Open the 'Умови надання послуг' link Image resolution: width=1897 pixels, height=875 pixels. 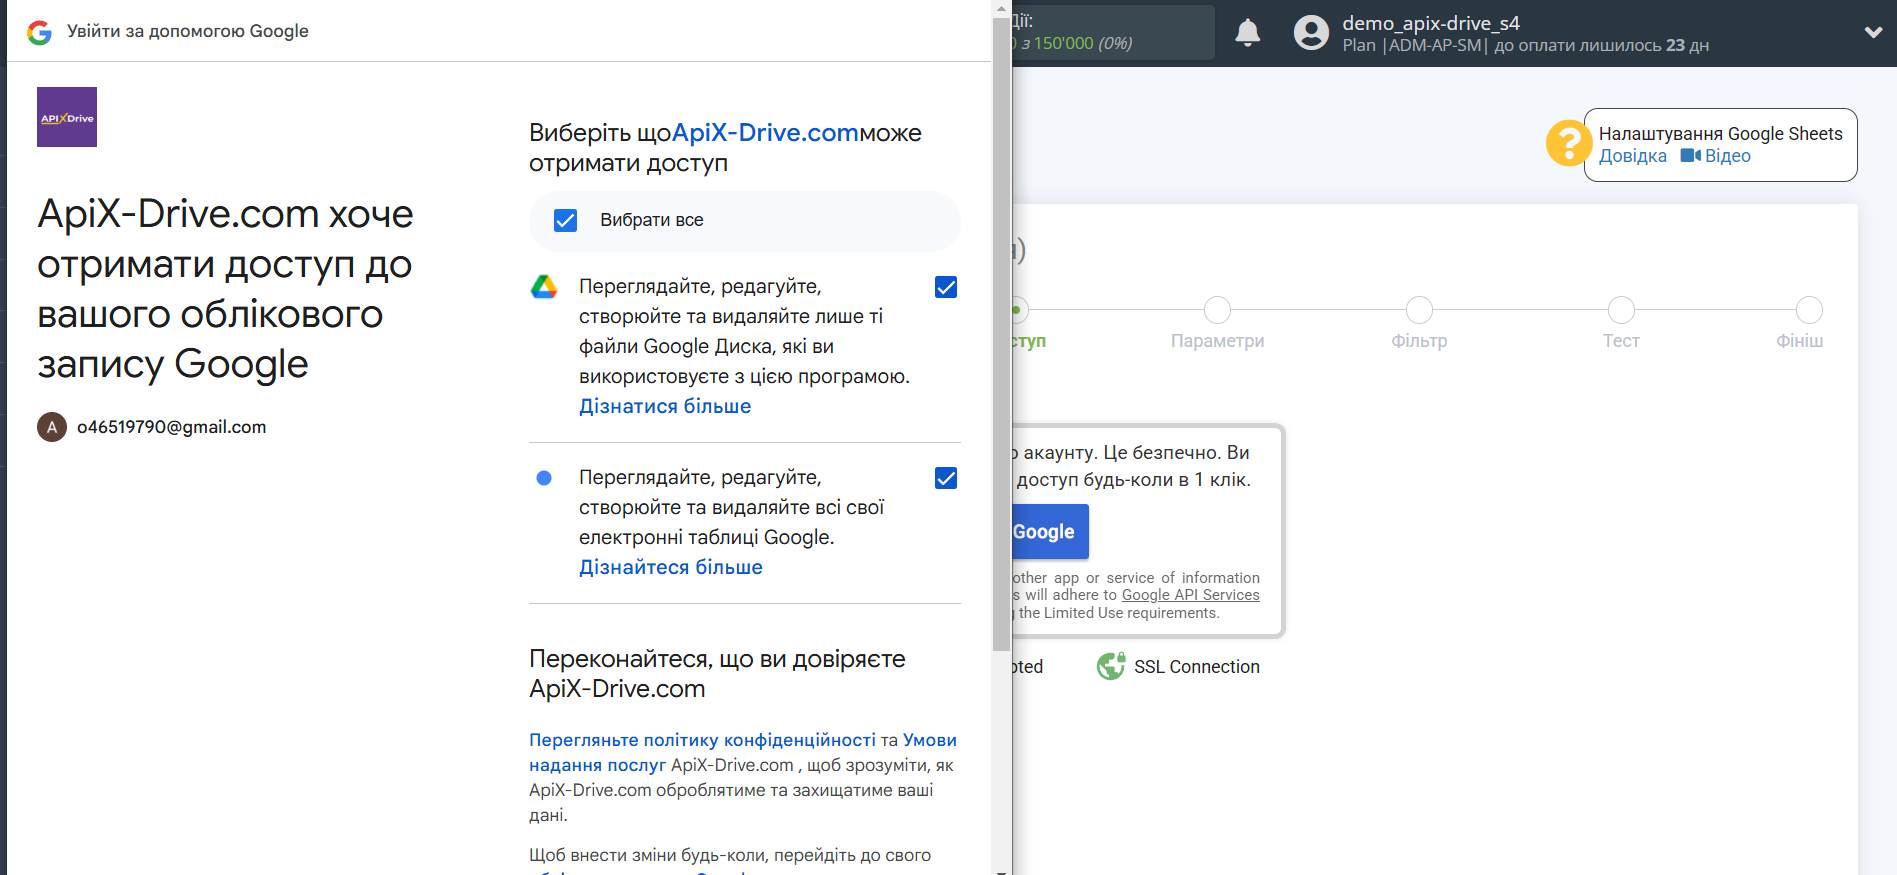pos(743,752)
